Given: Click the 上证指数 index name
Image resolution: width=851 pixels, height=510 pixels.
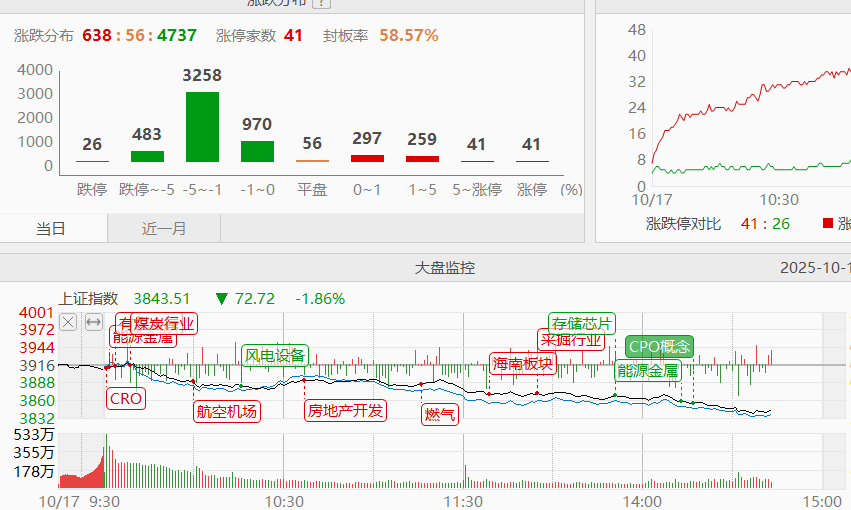Looking at the screenshot, I should (x=88, y=298).
